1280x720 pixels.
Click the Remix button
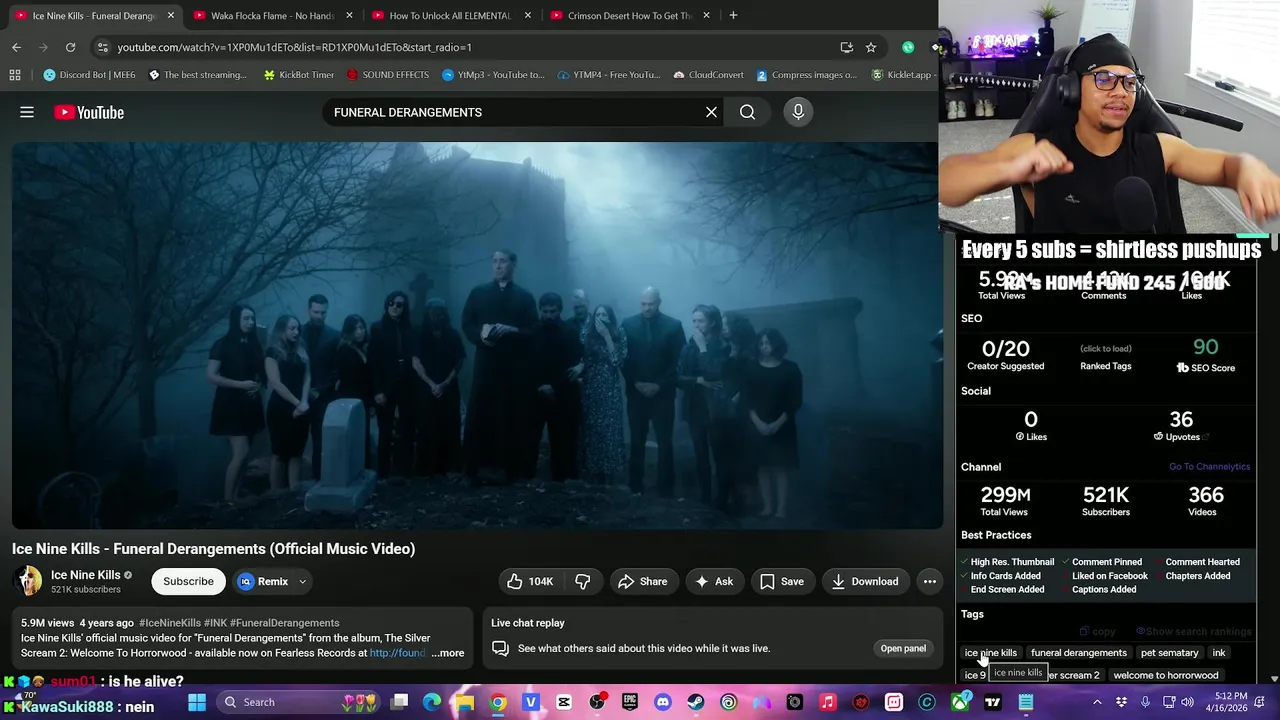[x=263, y=581]
